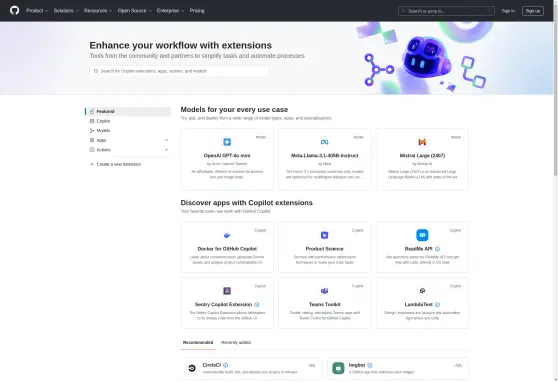Click the GitHub logo in header
Screen dimensions: 558x382
pos(15,10)
